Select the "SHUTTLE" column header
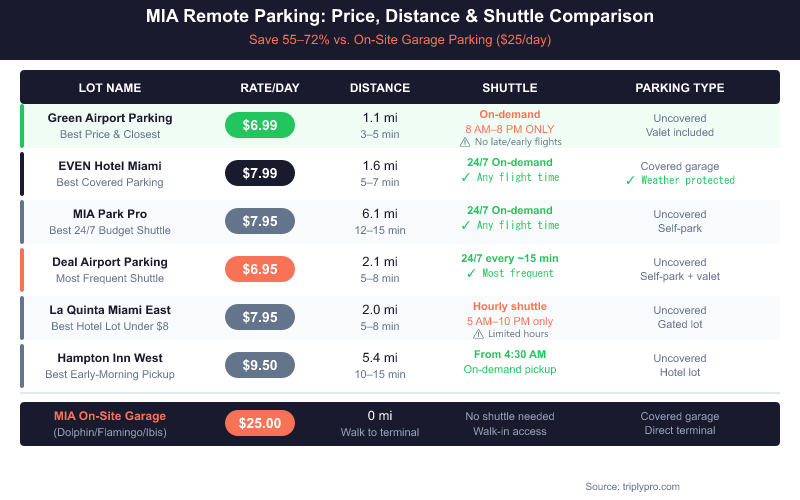This screenshot has width=800, height=500. (x=509, y=88)
